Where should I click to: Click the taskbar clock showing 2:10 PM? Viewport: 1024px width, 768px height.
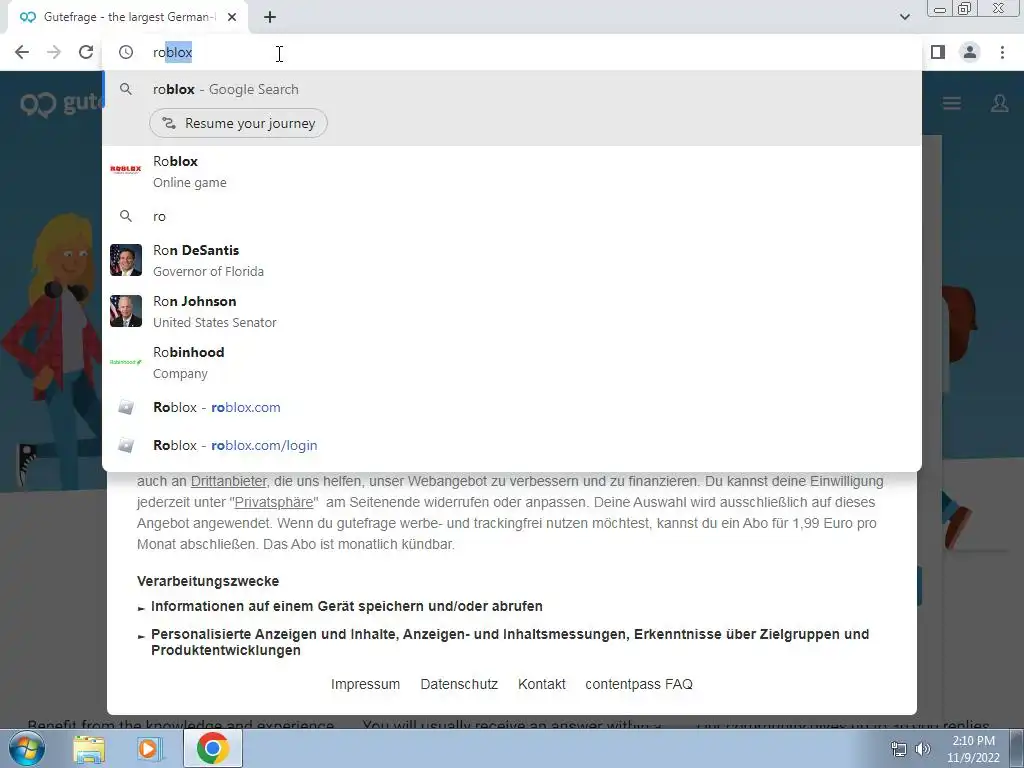[973, 749]
